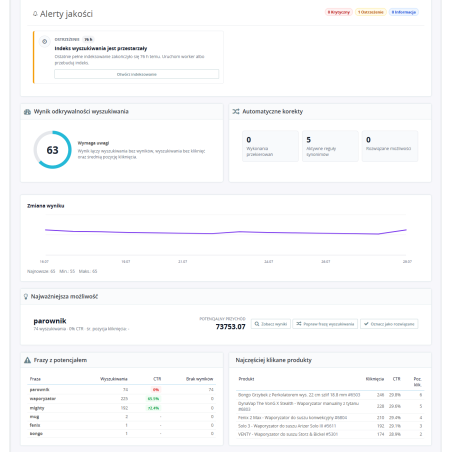Select the parownik row in phrases table
The width and height of the screenshot is (452, 452).
tap(121, 390)
